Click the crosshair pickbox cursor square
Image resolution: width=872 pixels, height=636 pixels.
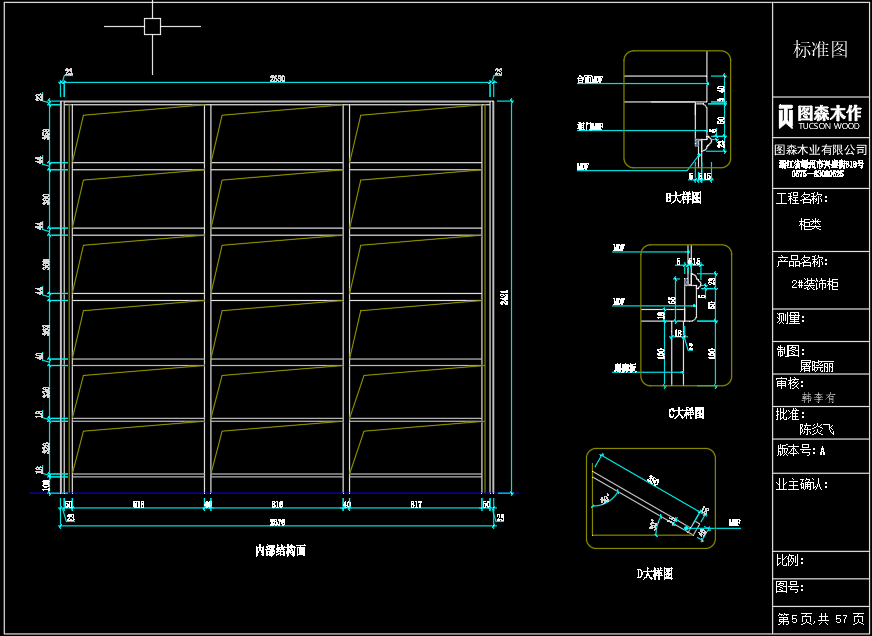point(152,26)
